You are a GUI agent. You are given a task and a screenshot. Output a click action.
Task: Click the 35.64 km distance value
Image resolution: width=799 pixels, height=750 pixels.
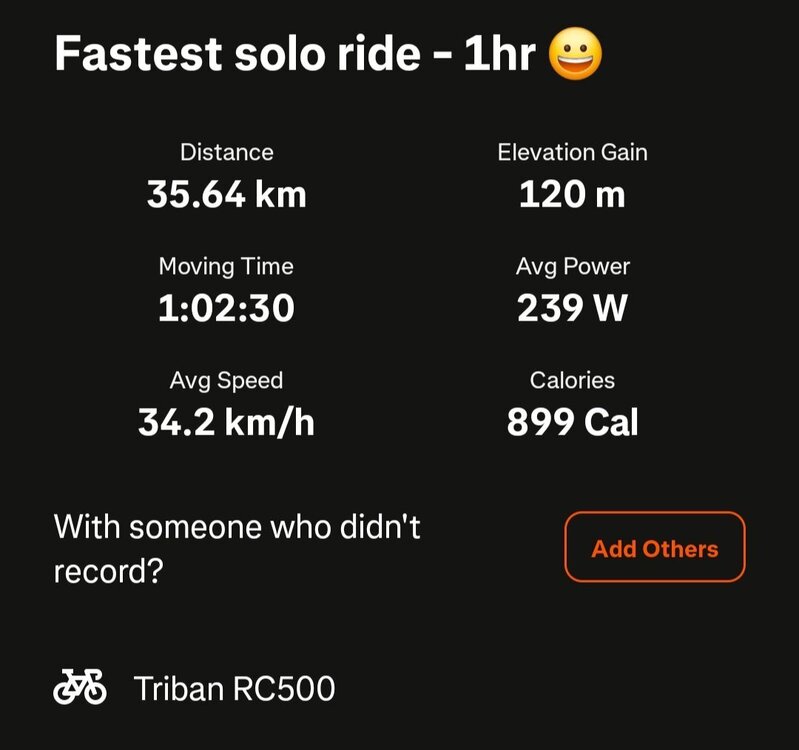[226, 194]
